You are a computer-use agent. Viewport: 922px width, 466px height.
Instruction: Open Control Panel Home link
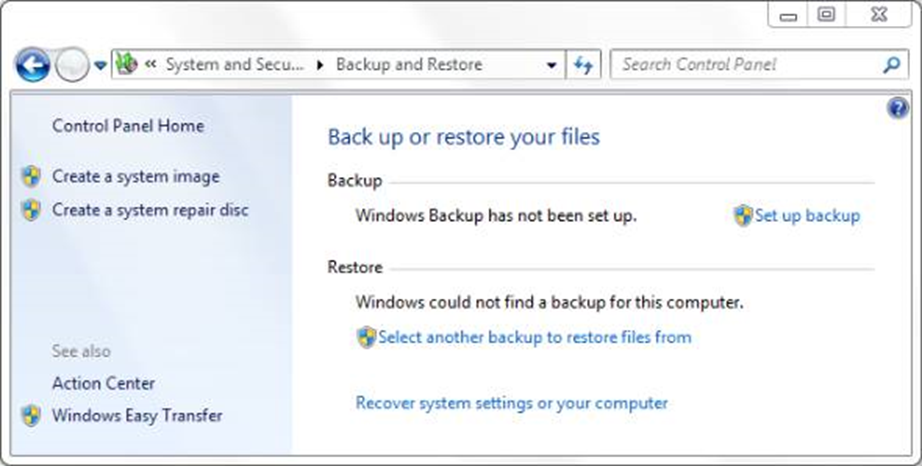click(x=128, y=126)
